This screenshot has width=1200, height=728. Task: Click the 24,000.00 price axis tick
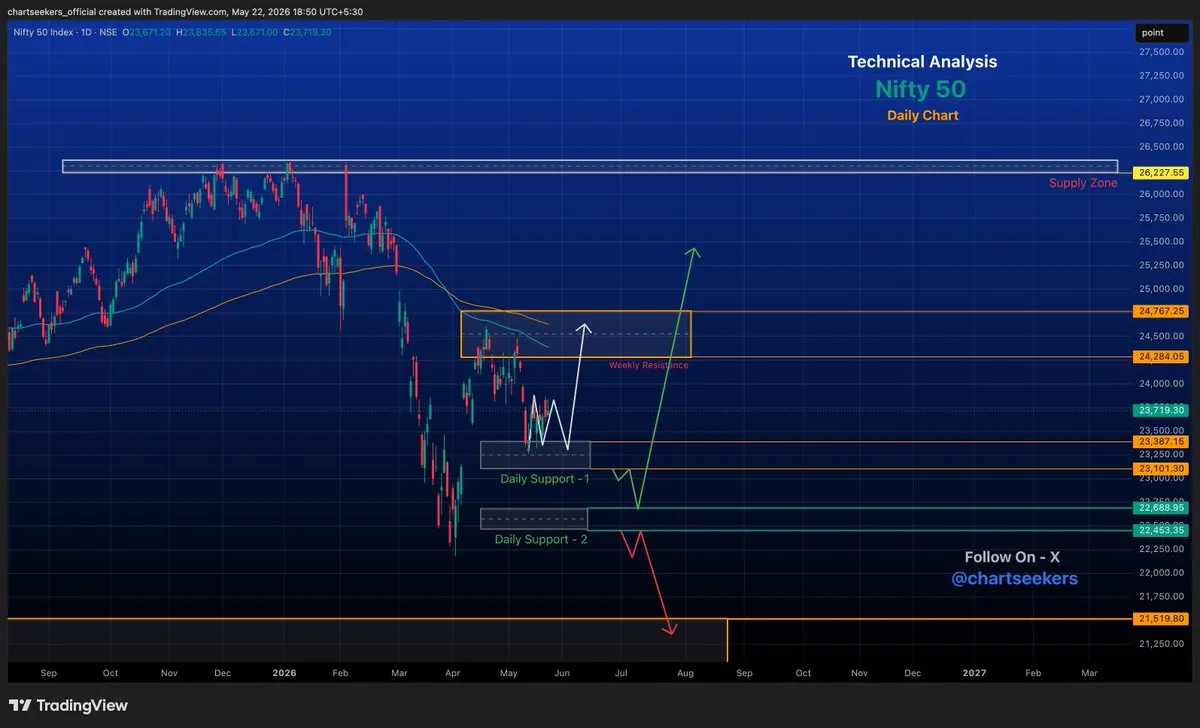click(1161, 383)
